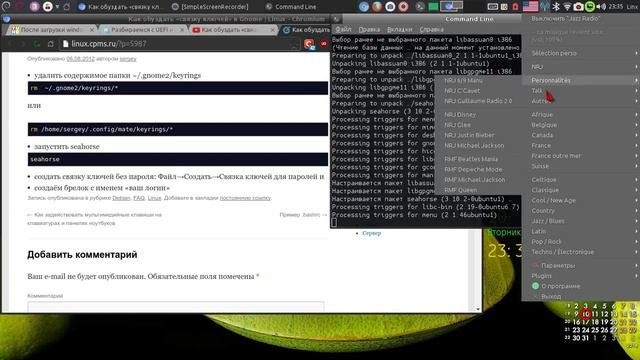640x360 pixels.
Task: Click the red C extension icon in Chromium
Action: pos(309,44)
